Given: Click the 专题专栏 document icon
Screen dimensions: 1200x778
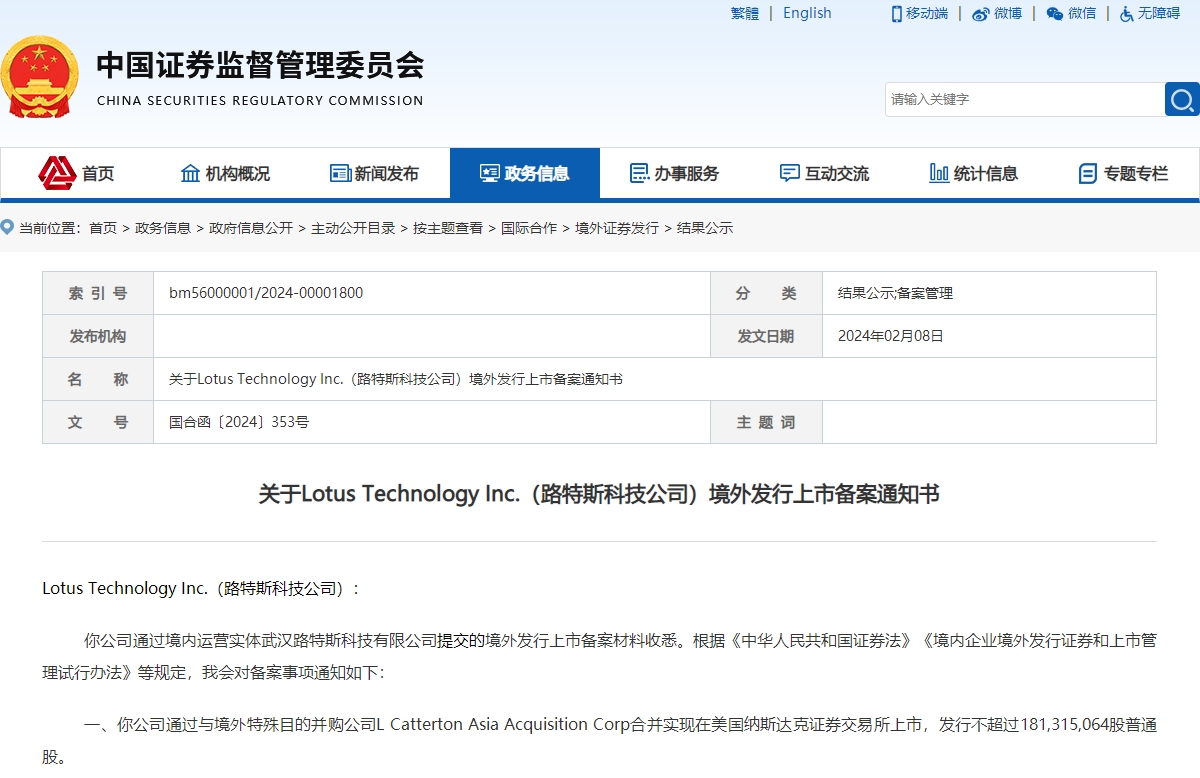Looking at the screenshot, I should coord(1086,172).
